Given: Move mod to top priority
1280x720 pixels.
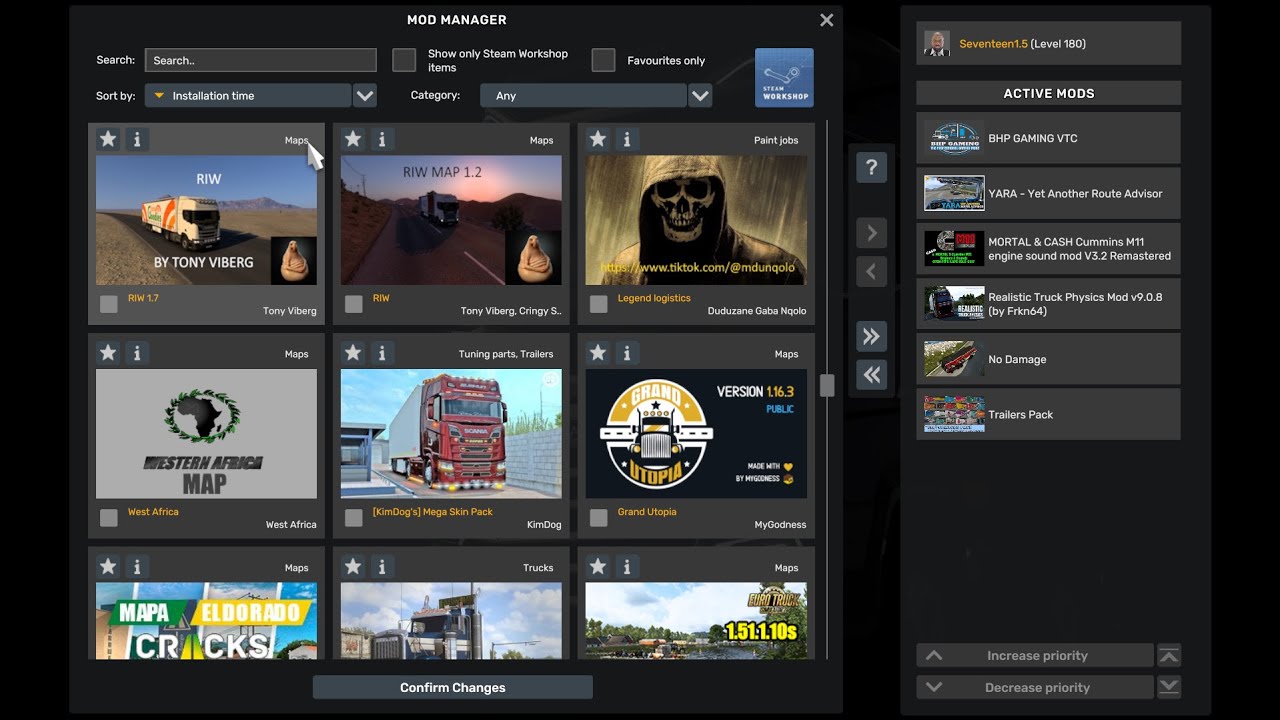Looking at the screenshot, I should coord(1169,656).
